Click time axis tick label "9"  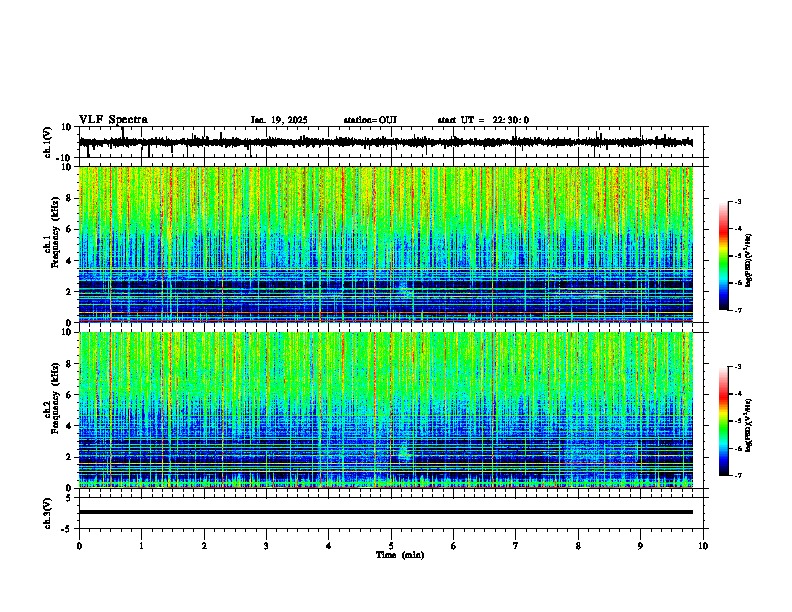pyautogui.click(x=640, y=546)
